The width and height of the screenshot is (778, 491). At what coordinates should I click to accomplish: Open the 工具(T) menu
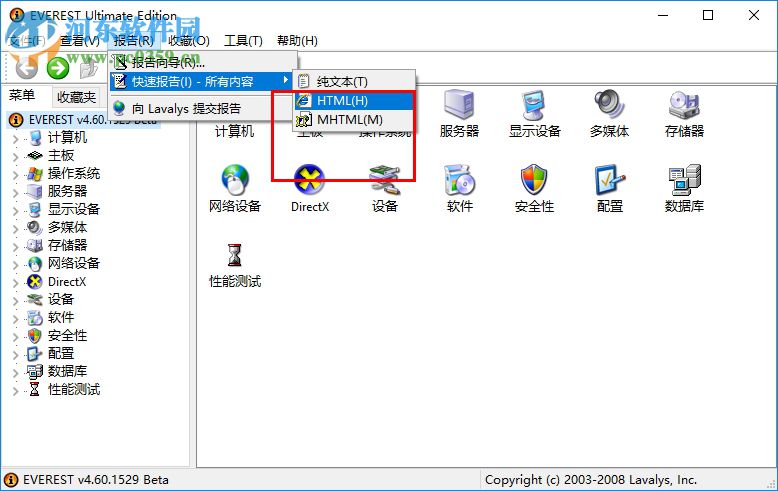tap(243, 41)
